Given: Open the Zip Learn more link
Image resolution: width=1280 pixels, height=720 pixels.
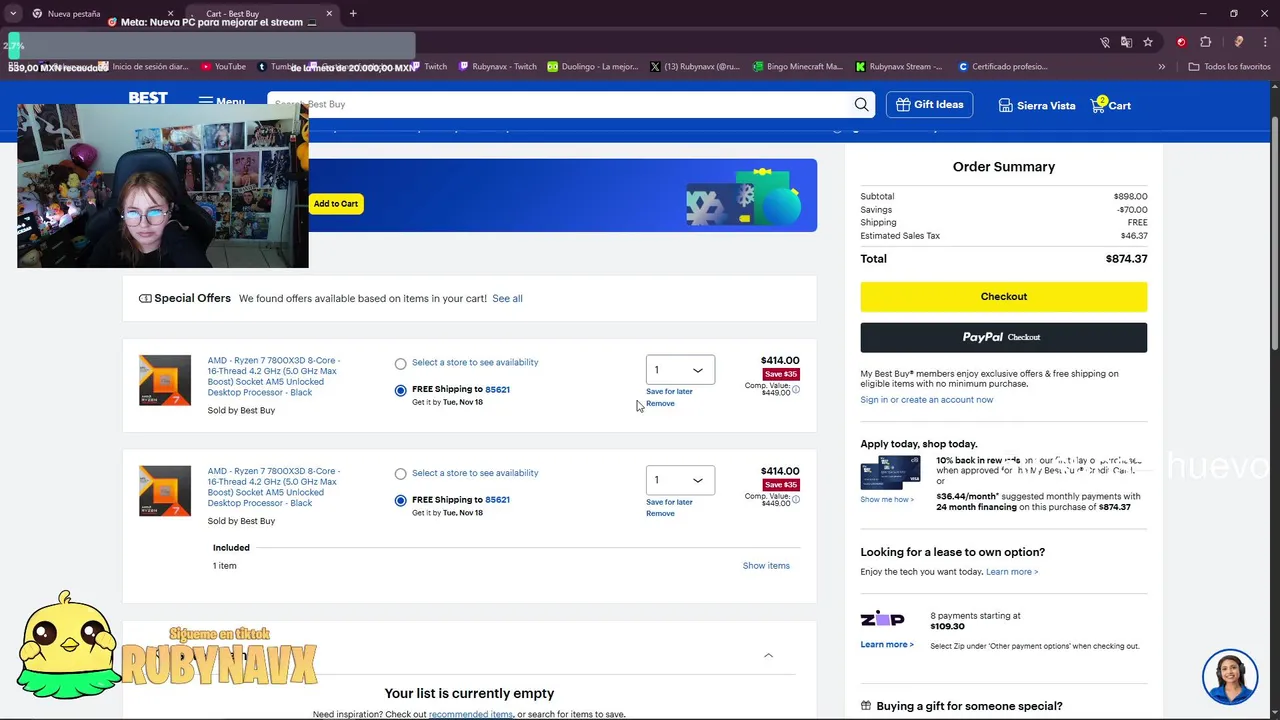Looking at the screenshot, I should (x=887, y=644).
